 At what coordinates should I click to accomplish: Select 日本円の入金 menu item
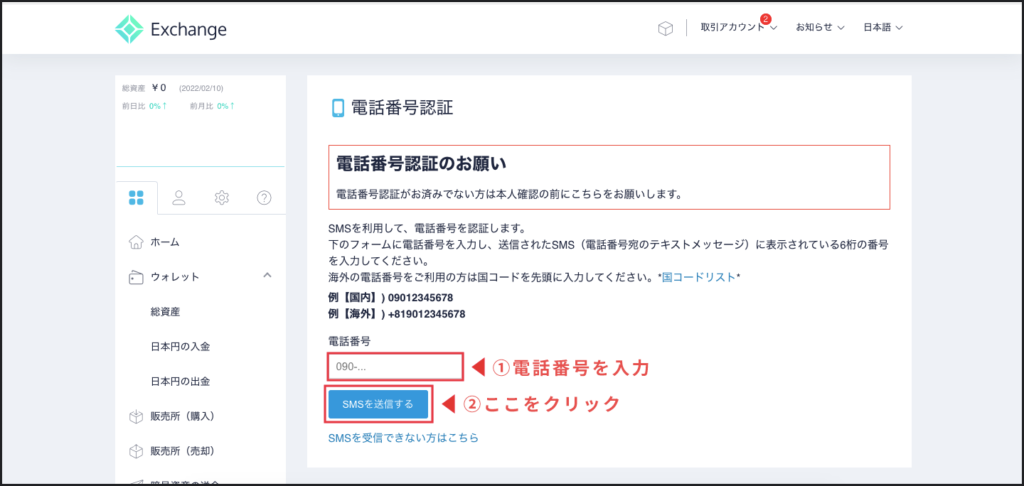pyautogui.click(x=180, y=347)
